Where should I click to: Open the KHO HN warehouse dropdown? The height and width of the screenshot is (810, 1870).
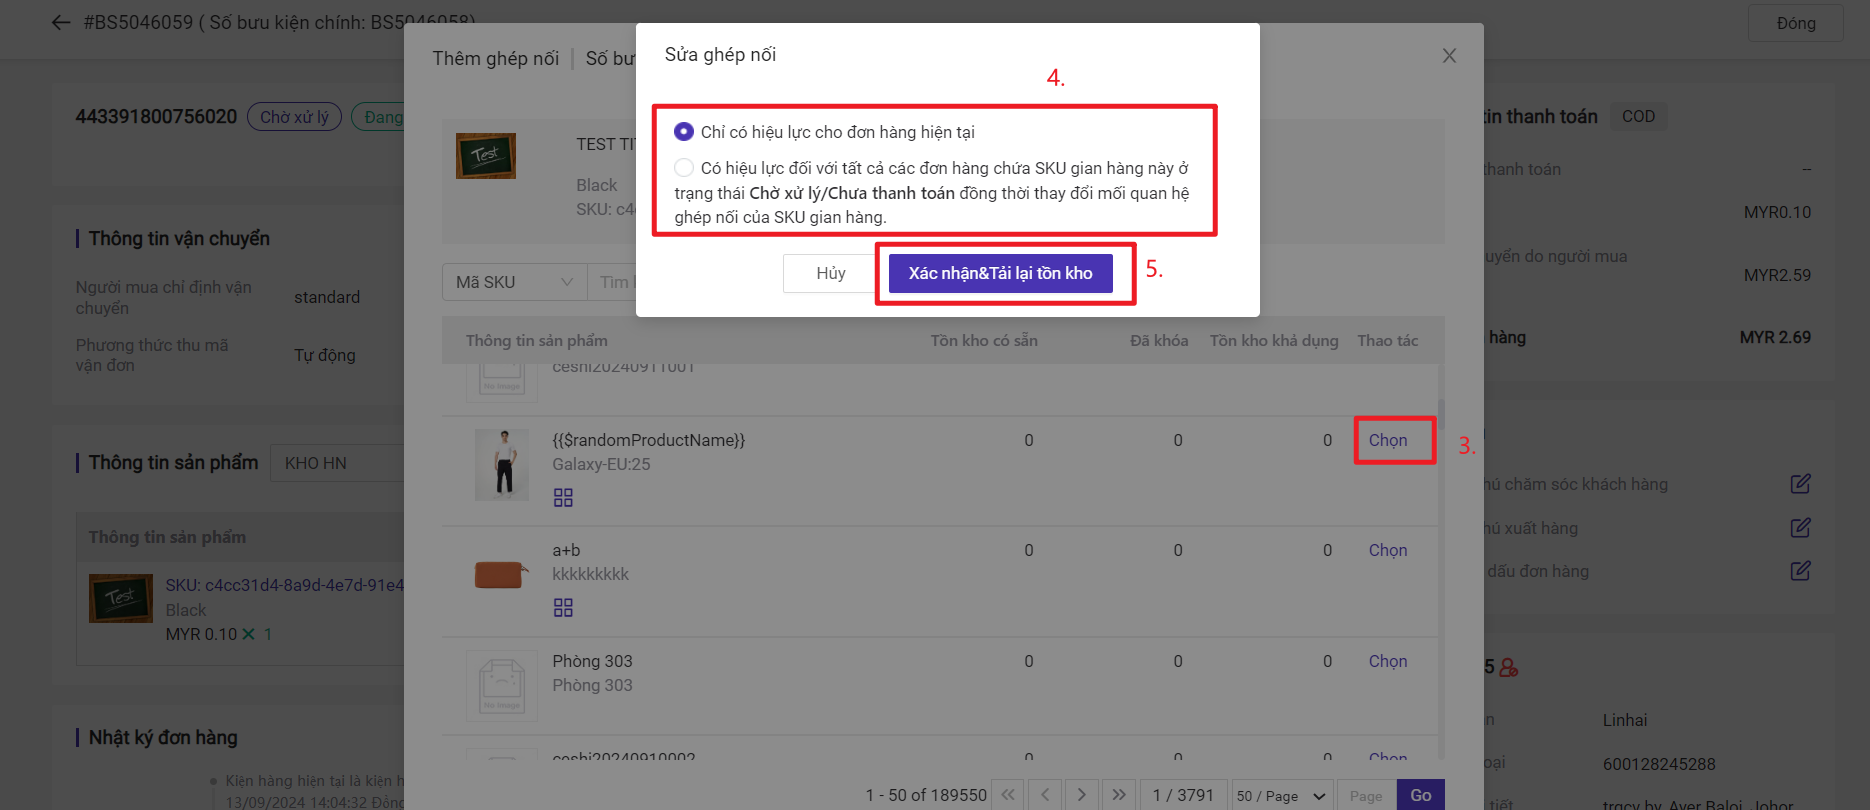pos(337,463)
